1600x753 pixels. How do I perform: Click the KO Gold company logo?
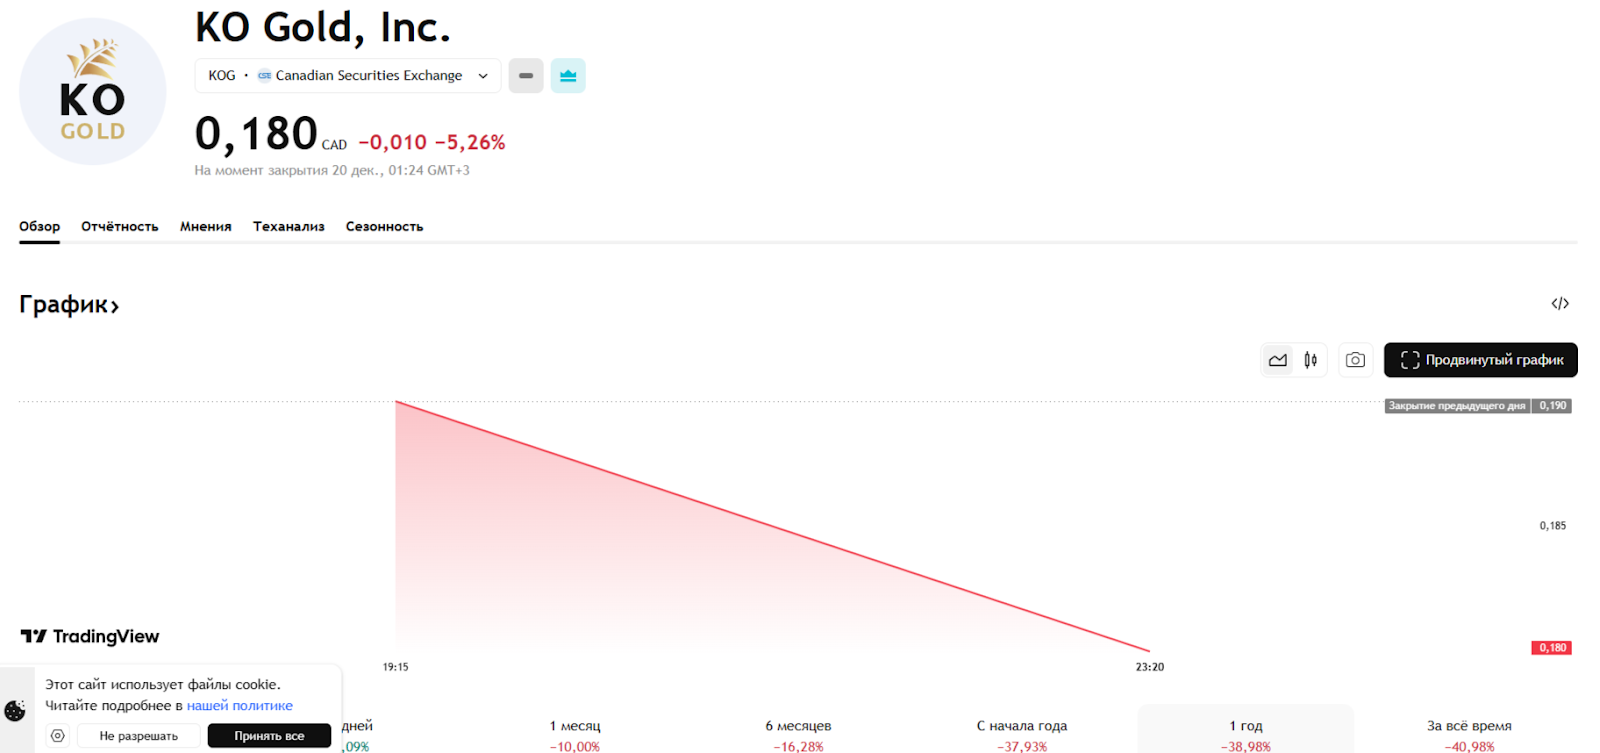click(93, 92)
